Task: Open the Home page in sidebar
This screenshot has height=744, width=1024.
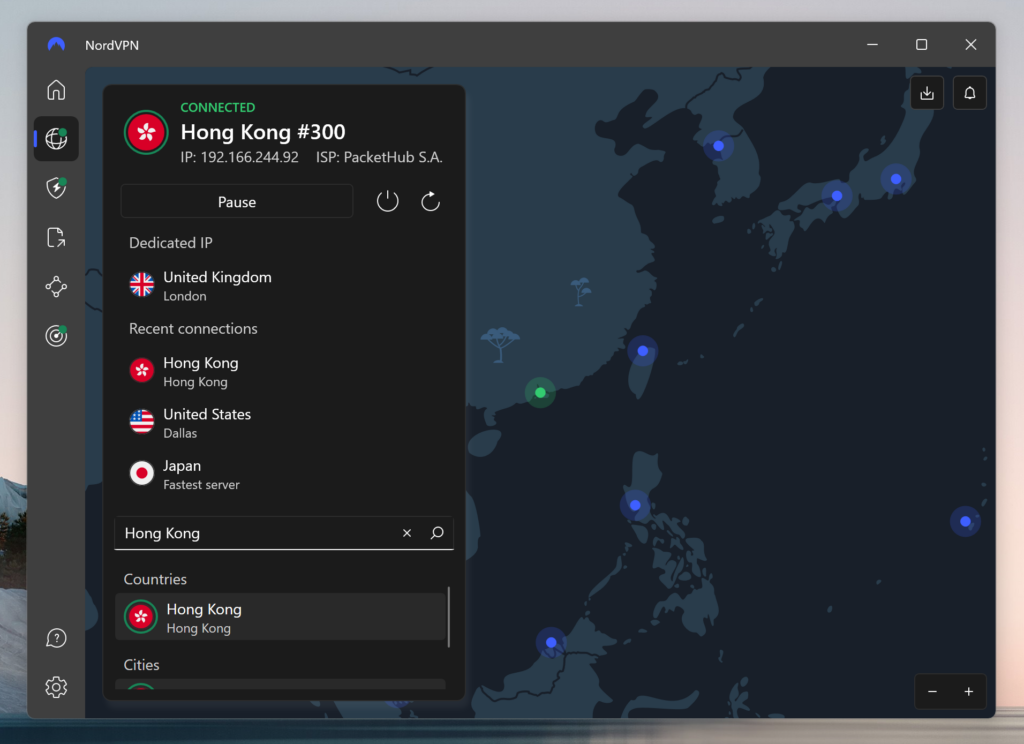Action: [56, 89]
